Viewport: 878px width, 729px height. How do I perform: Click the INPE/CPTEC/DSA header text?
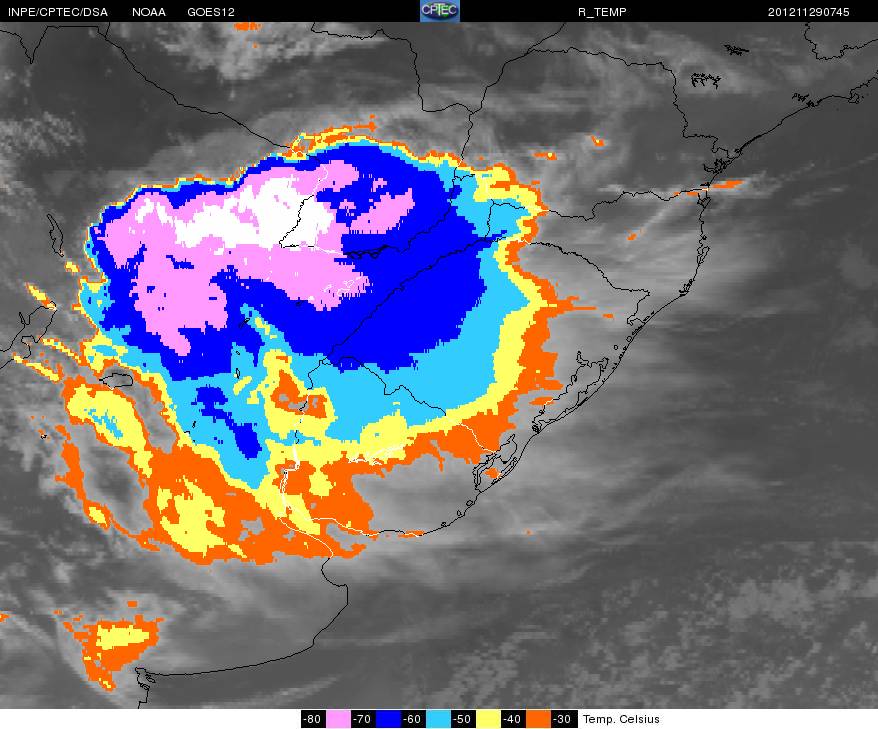(58, 12)
